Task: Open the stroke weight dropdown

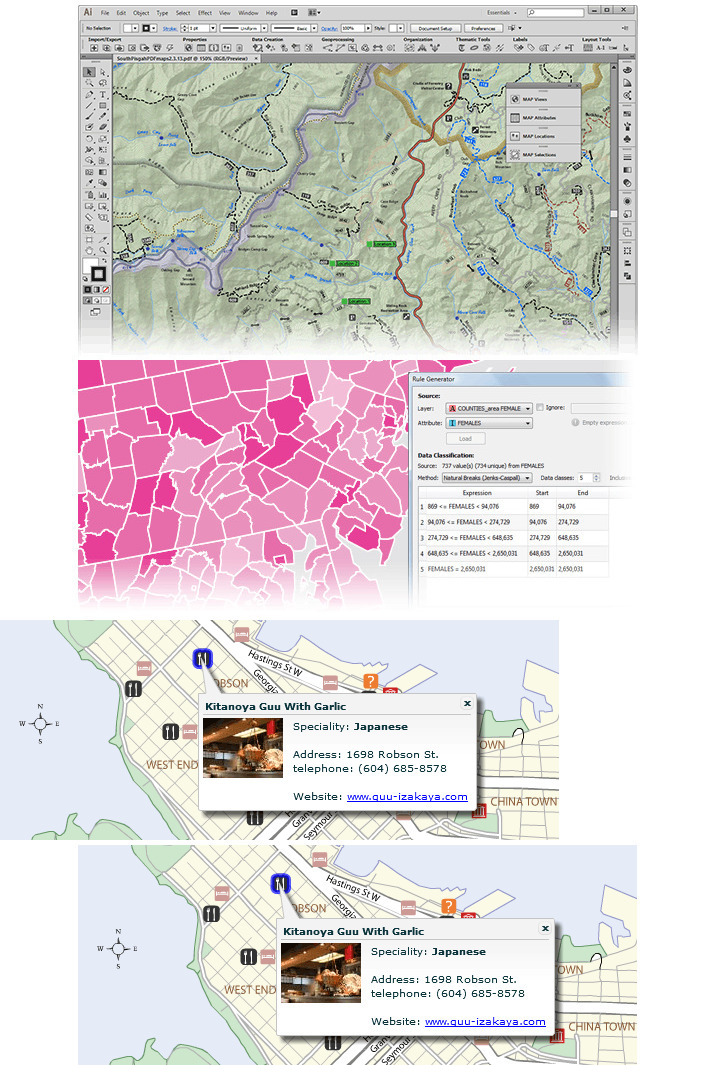Action: tap(213, 28)
